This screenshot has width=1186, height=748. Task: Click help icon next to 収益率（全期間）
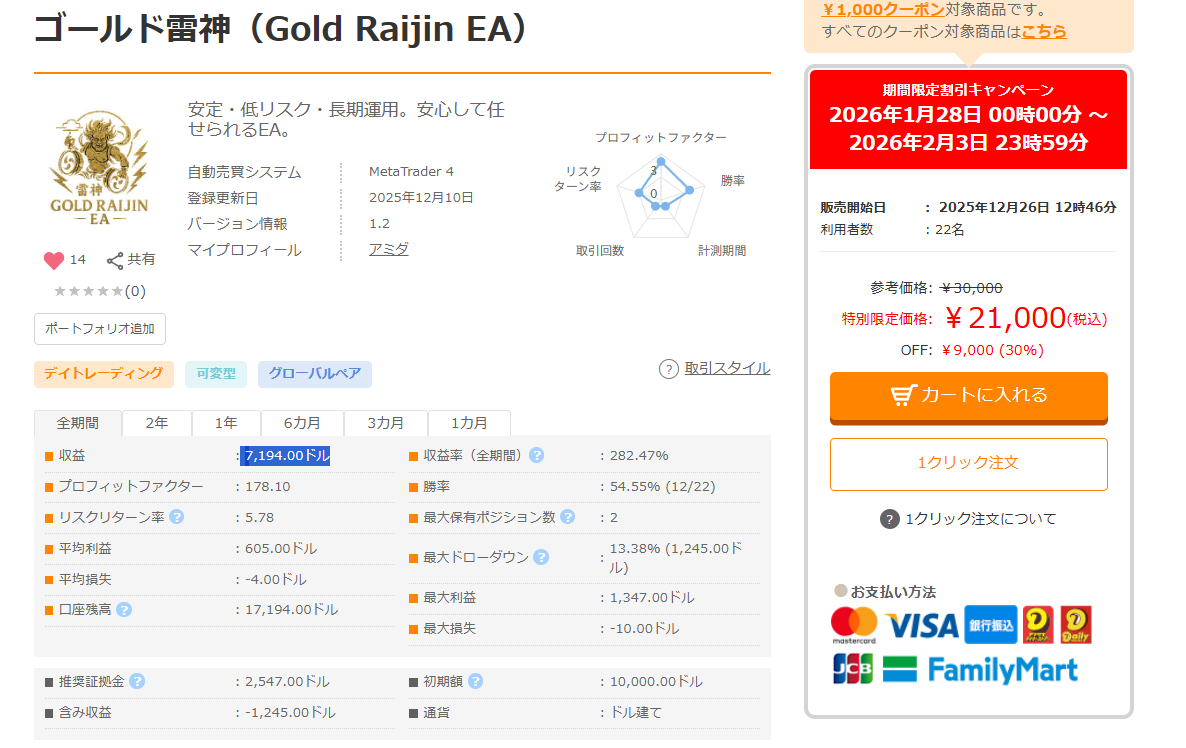point(537,455)
